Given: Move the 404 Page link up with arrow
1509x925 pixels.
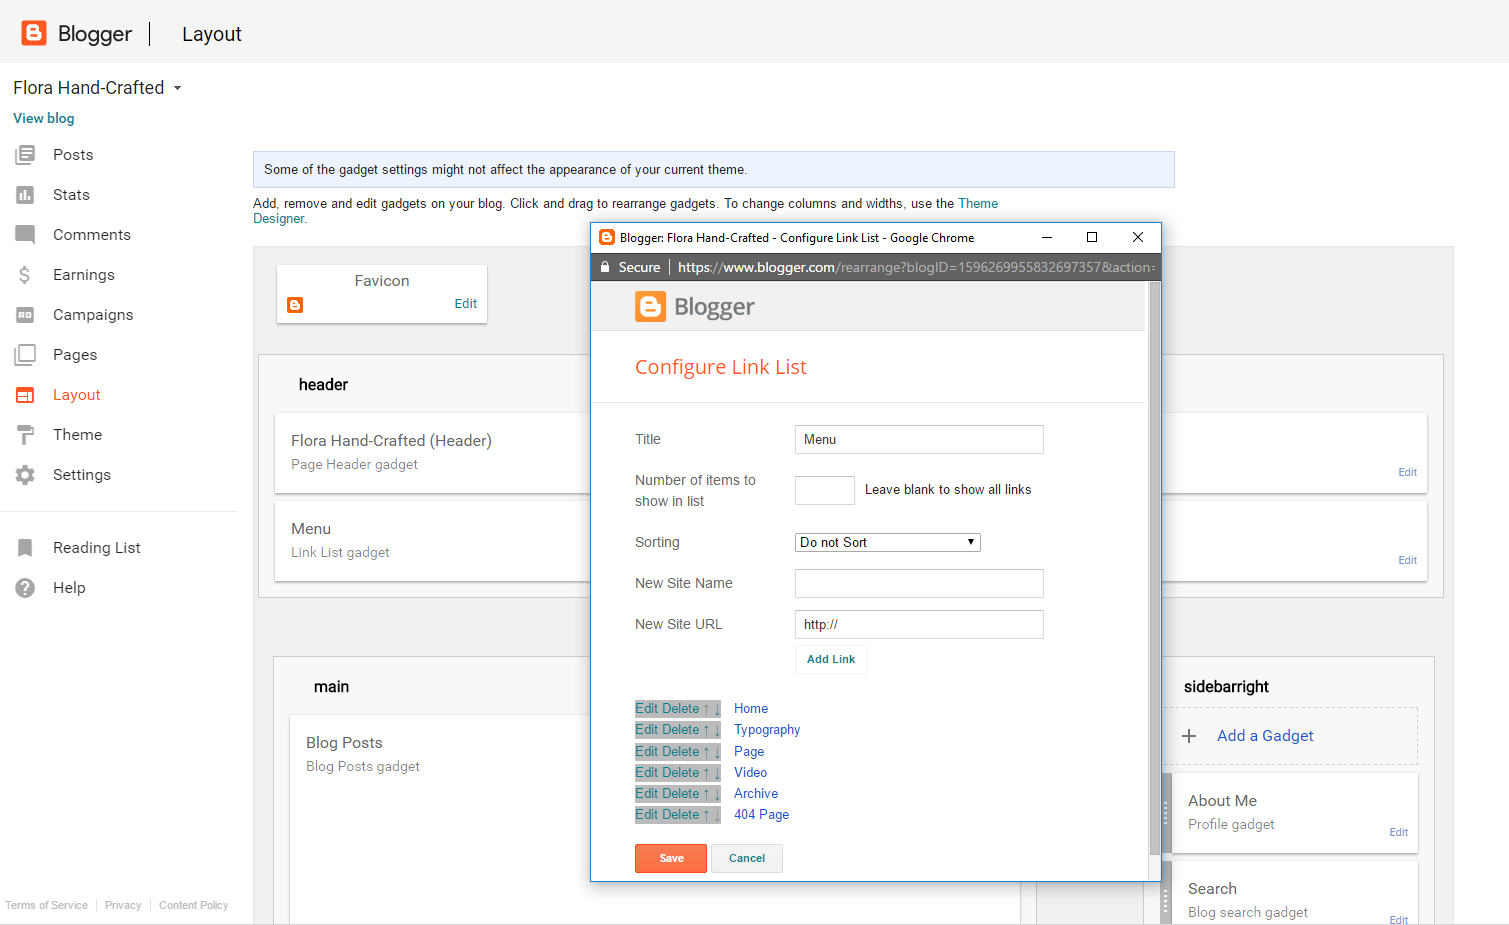Looking at the screenshot, I should [706, 815].
